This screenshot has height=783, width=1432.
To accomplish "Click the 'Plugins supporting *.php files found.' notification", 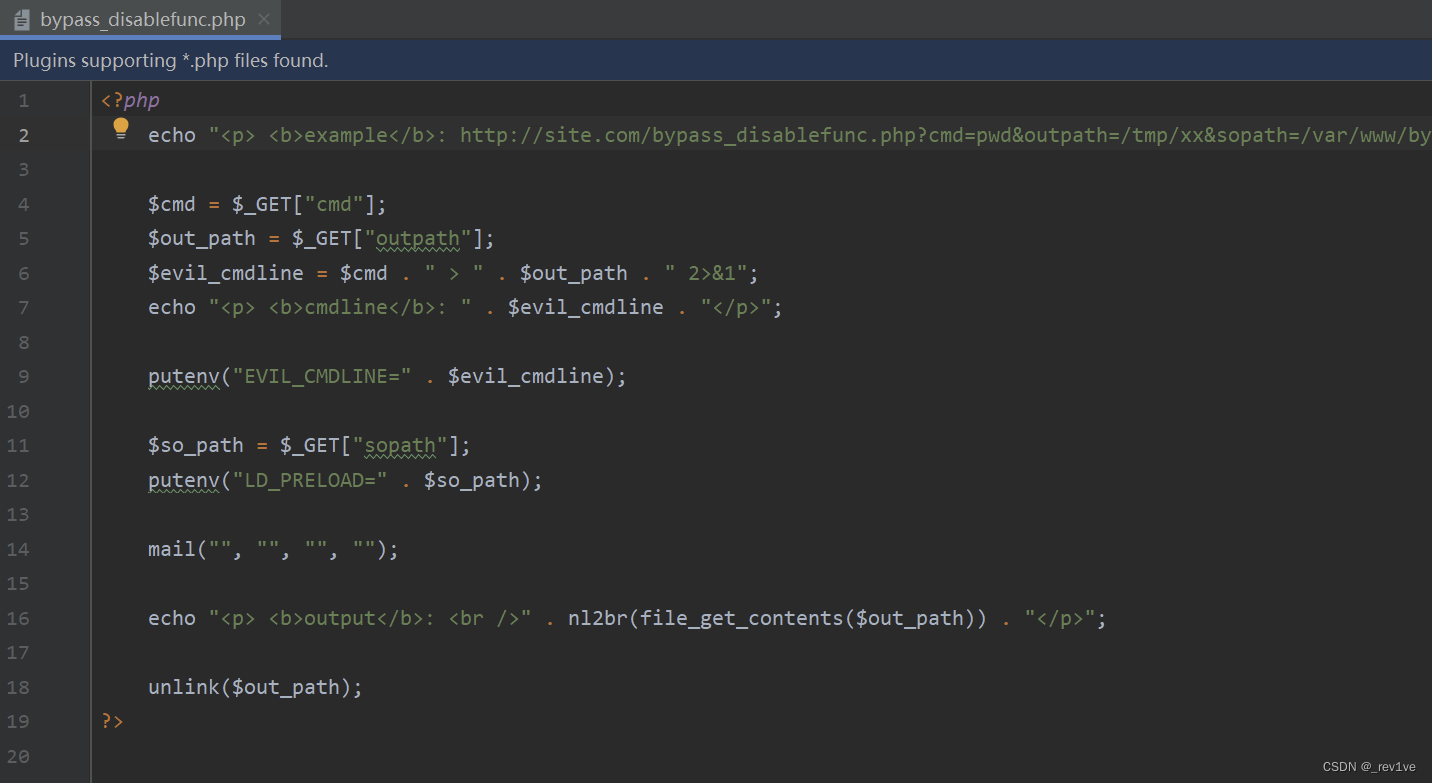I will click(171, 61).
